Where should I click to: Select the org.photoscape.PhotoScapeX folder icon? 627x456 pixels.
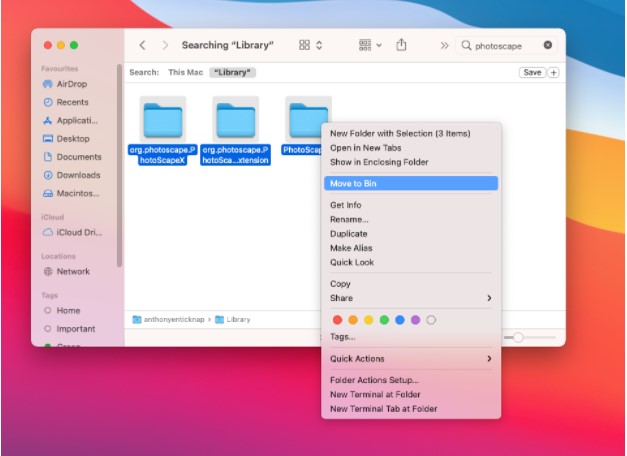point(163,120)
